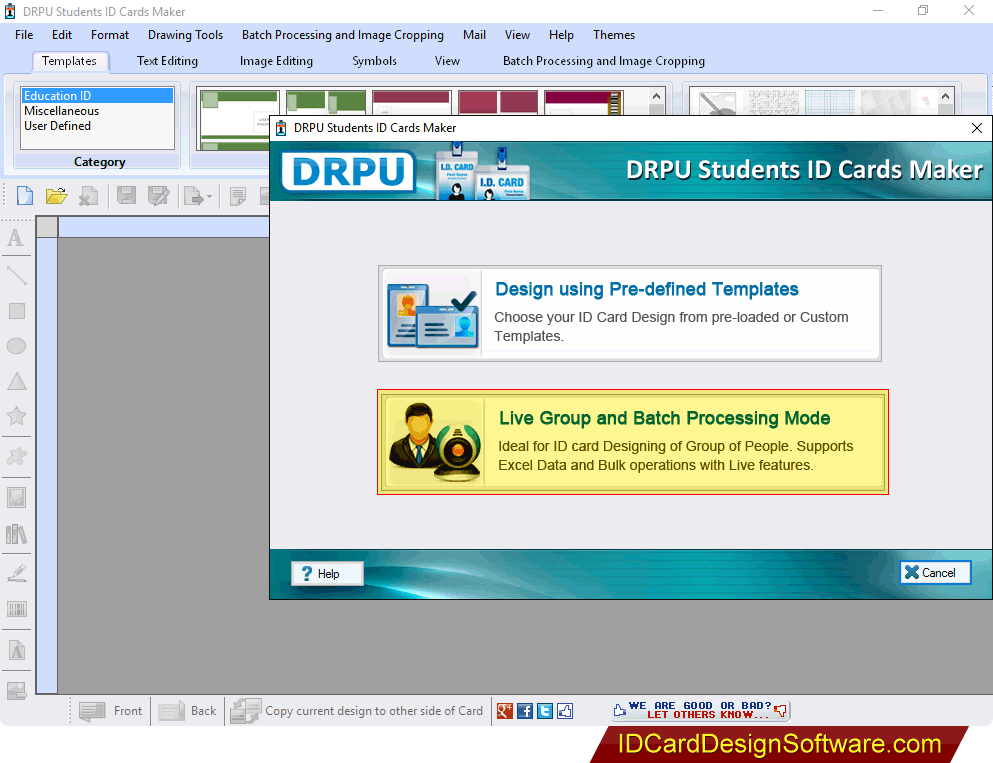Click the Save As pencil-disk icon
Screen dimensions: 993x763
click(x=158, y=196)
